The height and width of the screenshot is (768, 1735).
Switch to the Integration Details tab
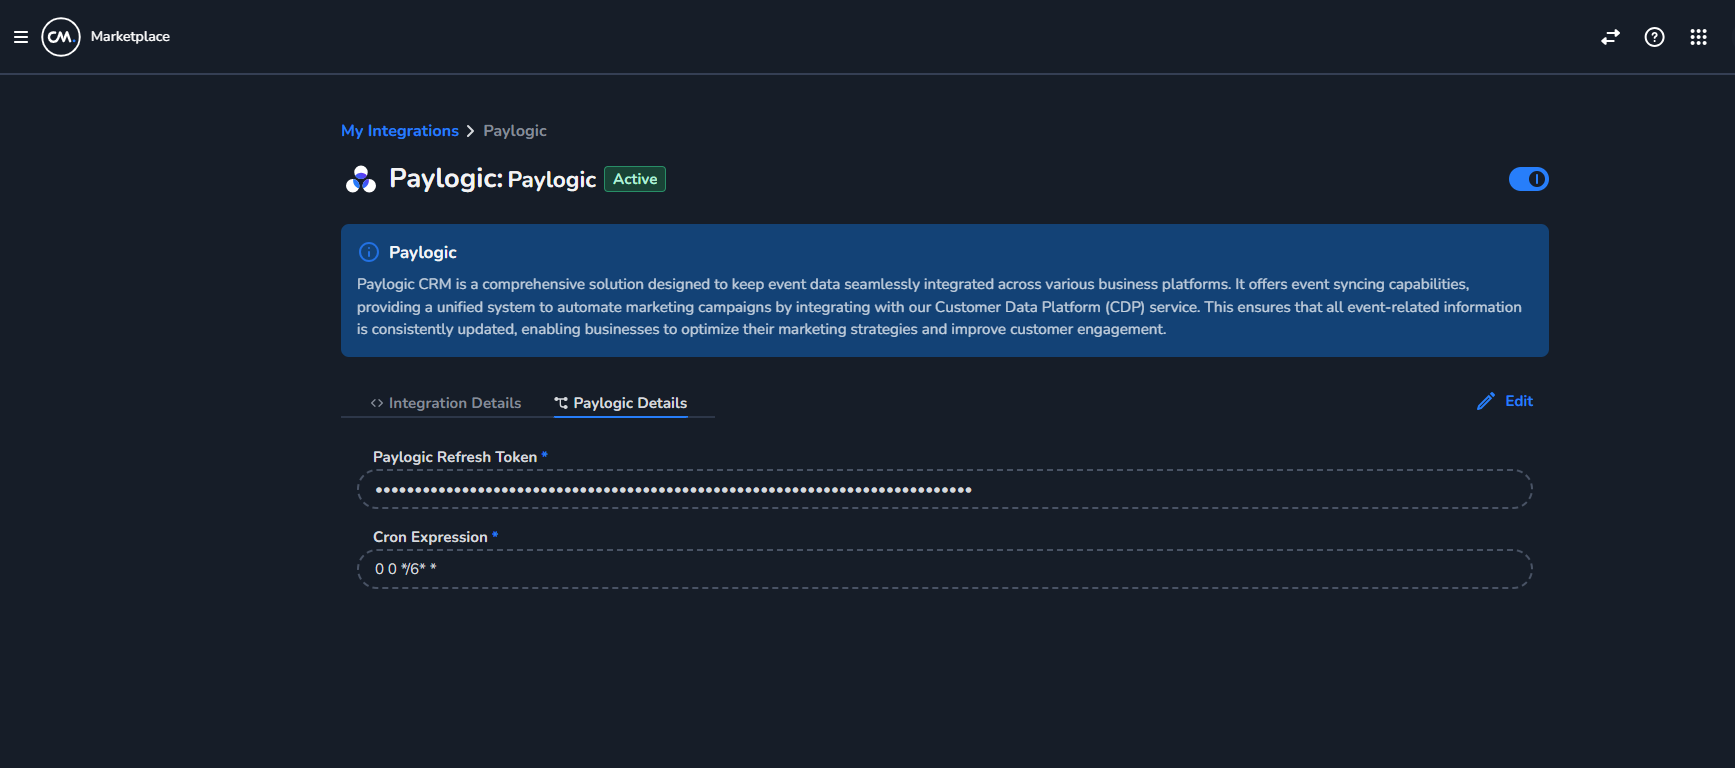click(x=446, y=403)
